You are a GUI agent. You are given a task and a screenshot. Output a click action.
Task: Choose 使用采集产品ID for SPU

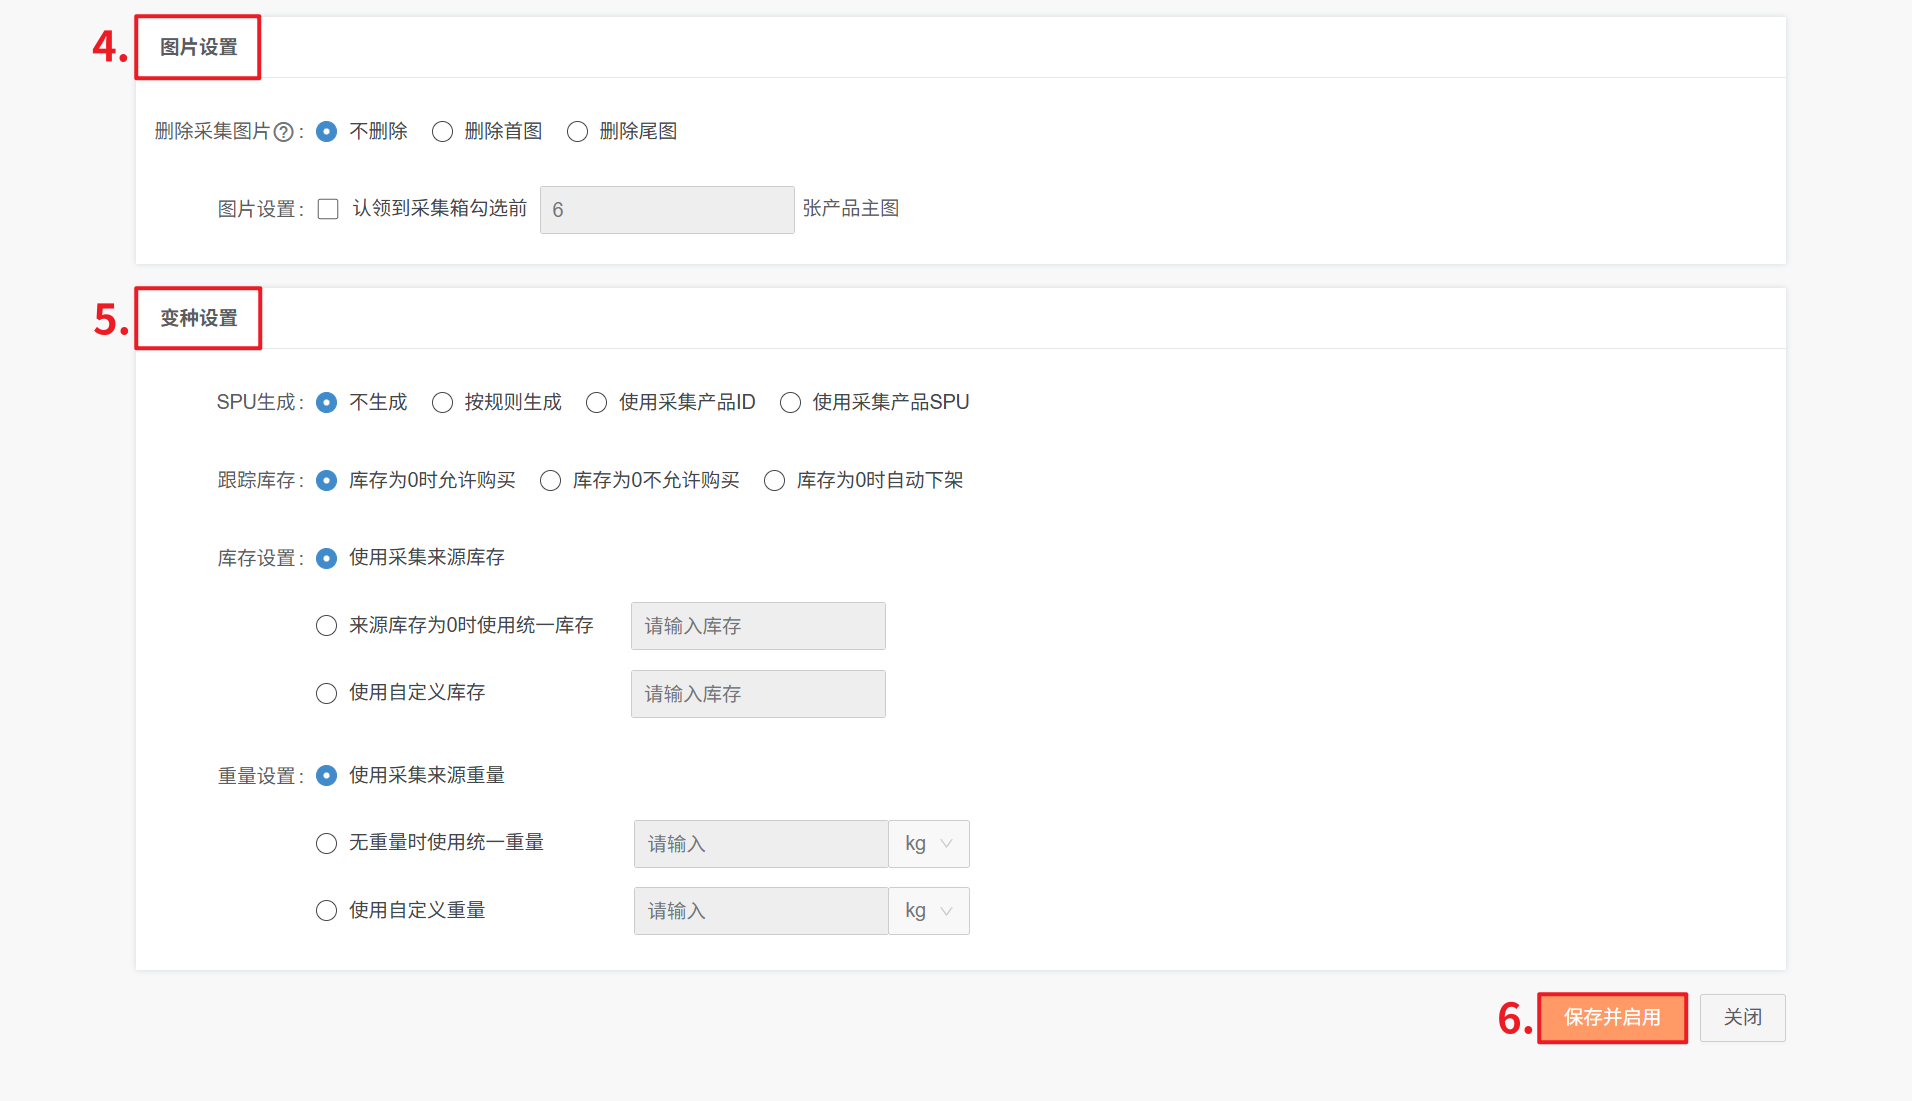pyautogui.click(x=597, y=403)
